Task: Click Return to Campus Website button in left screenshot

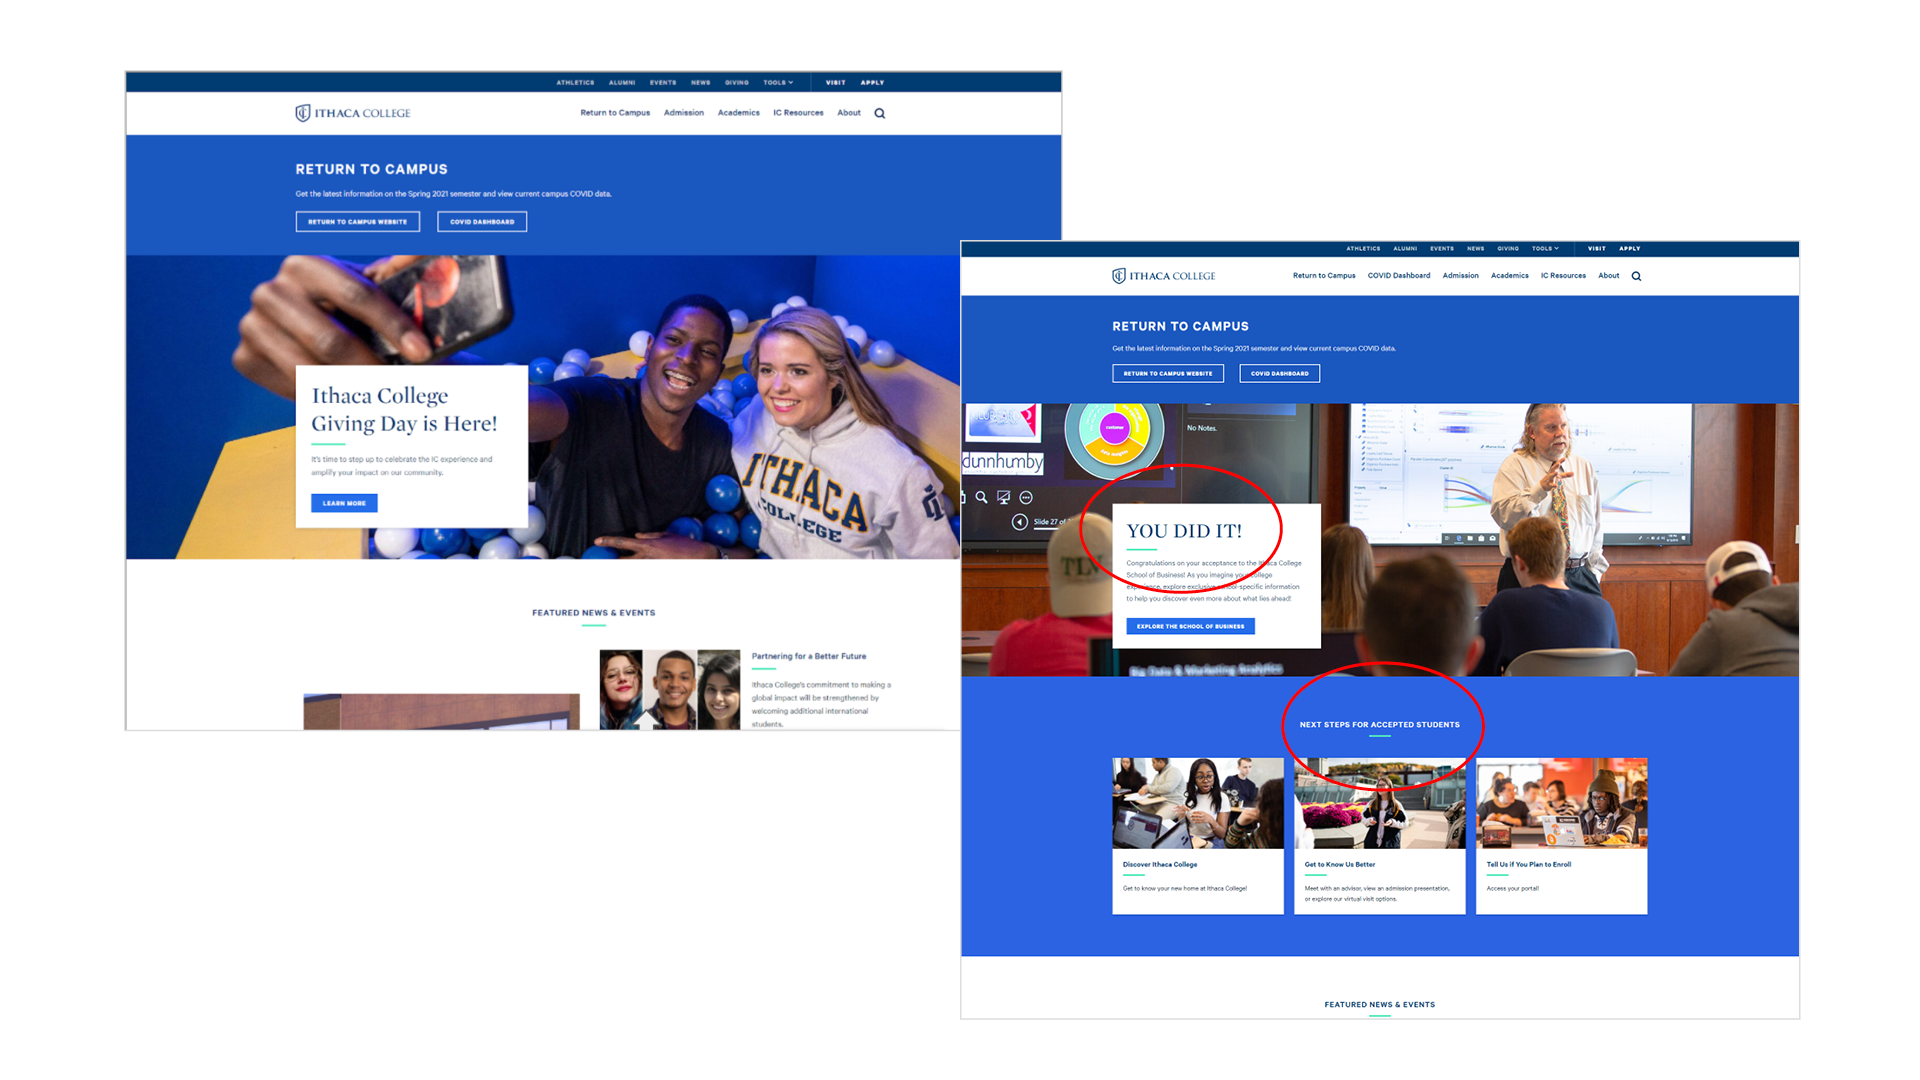Action: tap(357, 222)
